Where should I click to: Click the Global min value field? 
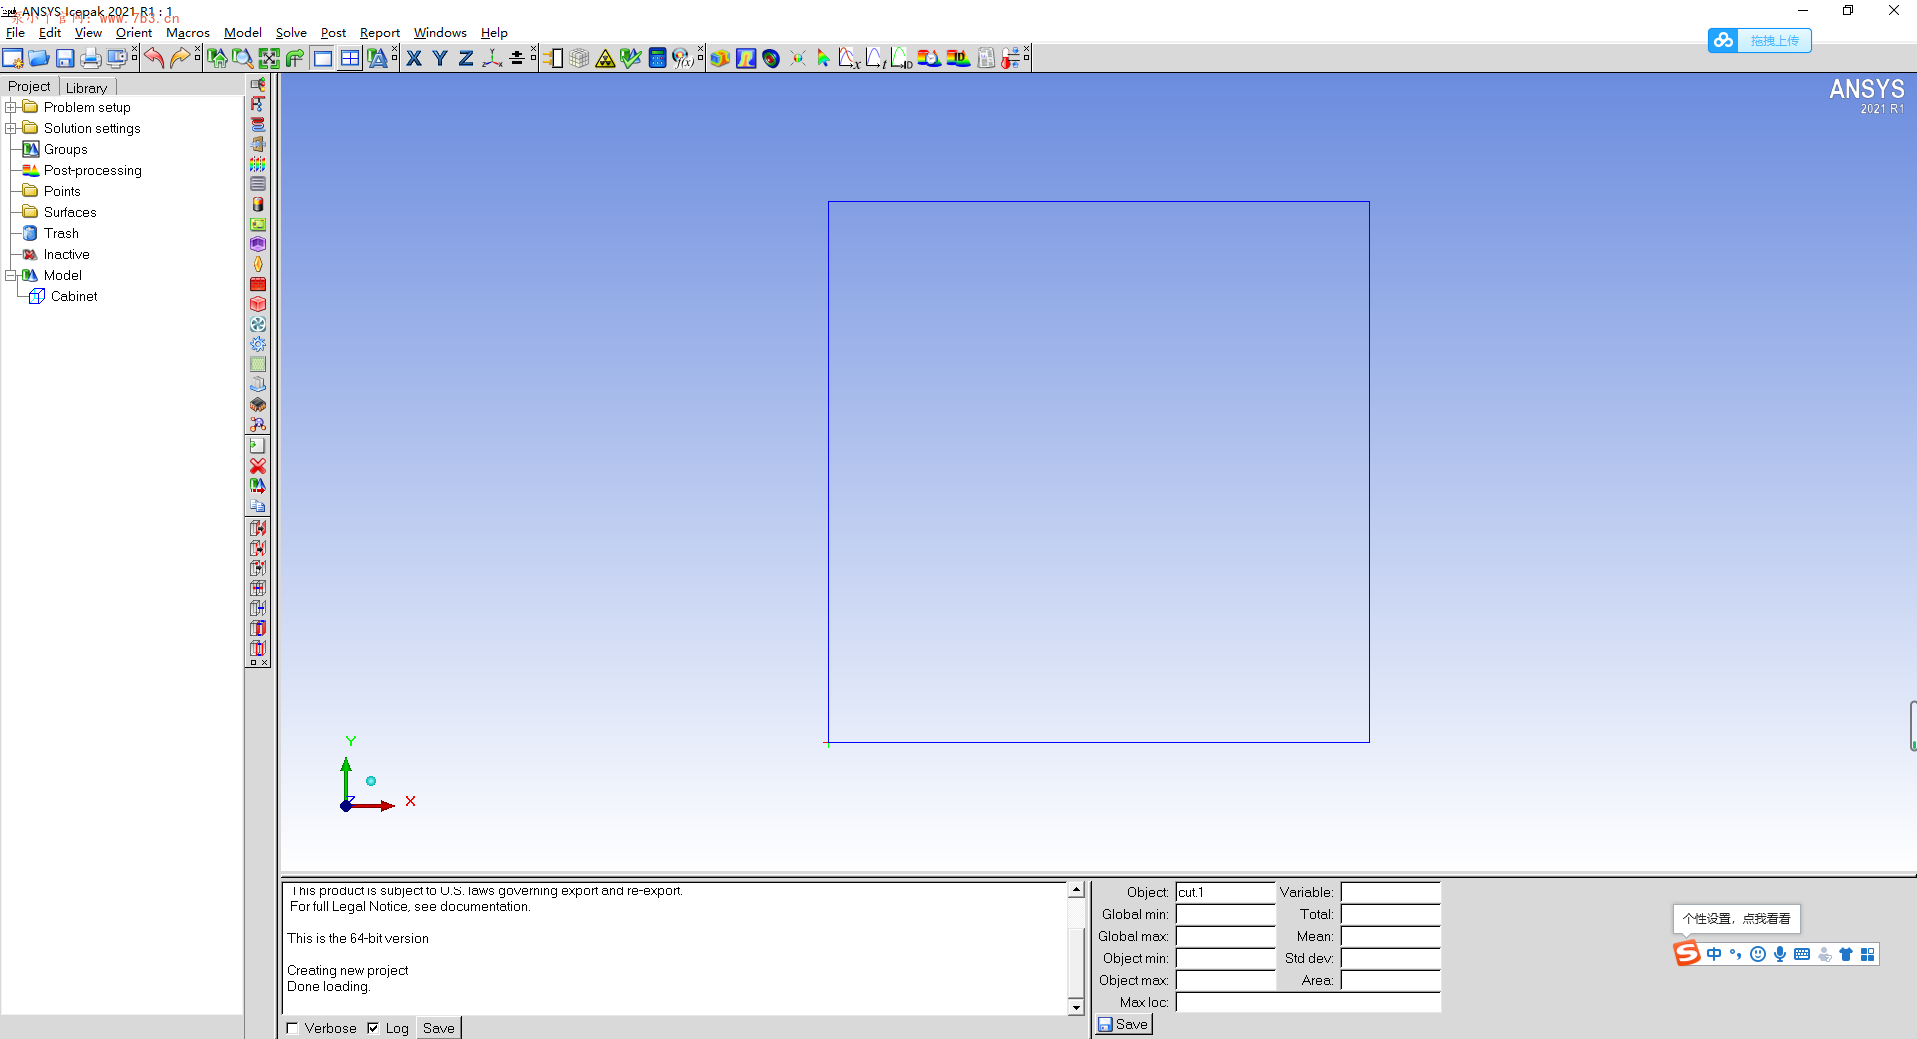[1225, 914]
